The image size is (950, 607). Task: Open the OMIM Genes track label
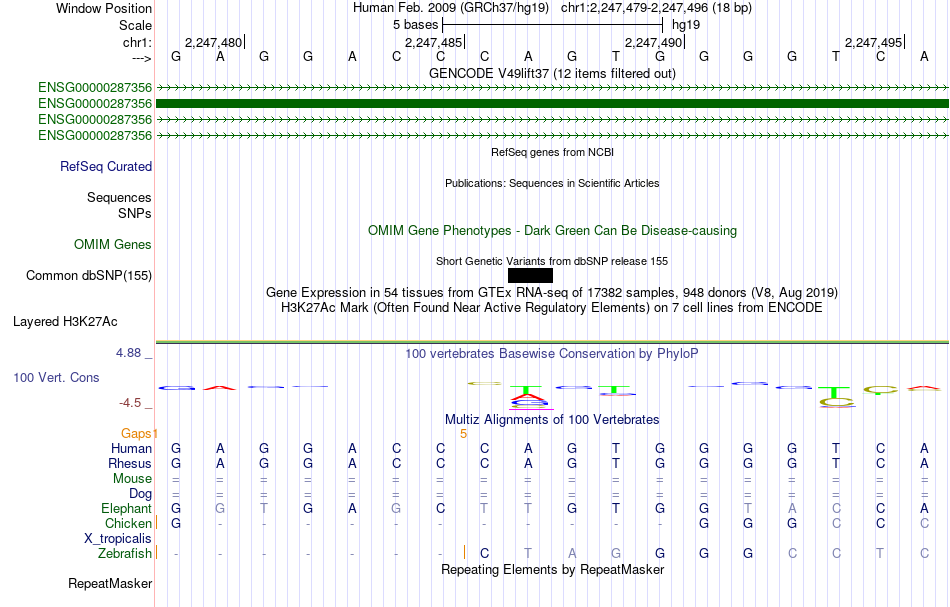coord(113,245)
